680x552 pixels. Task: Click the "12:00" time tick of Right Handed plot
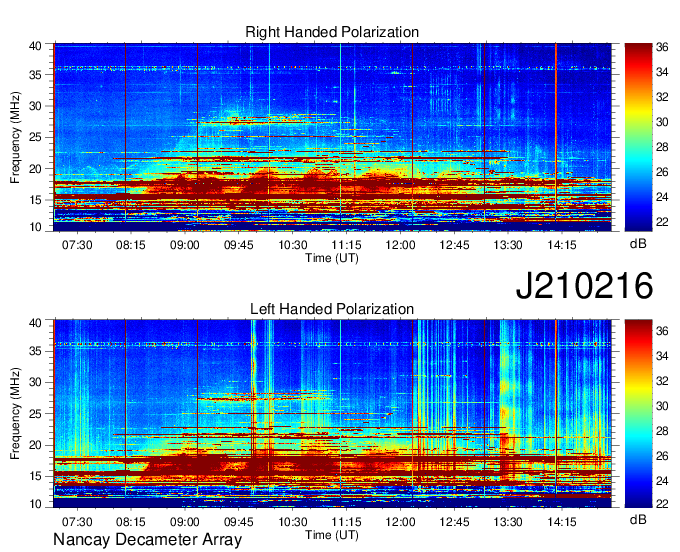(400, 245)
